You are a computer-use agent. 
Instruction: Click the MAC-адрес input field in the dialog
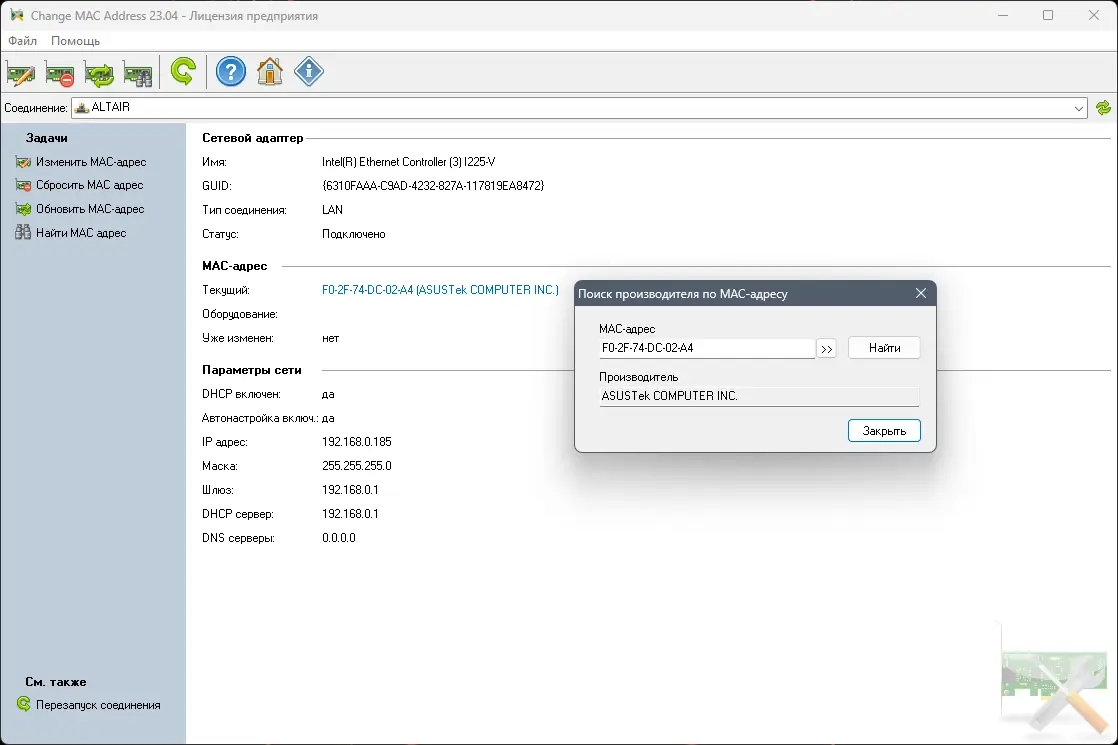(707, 348)
